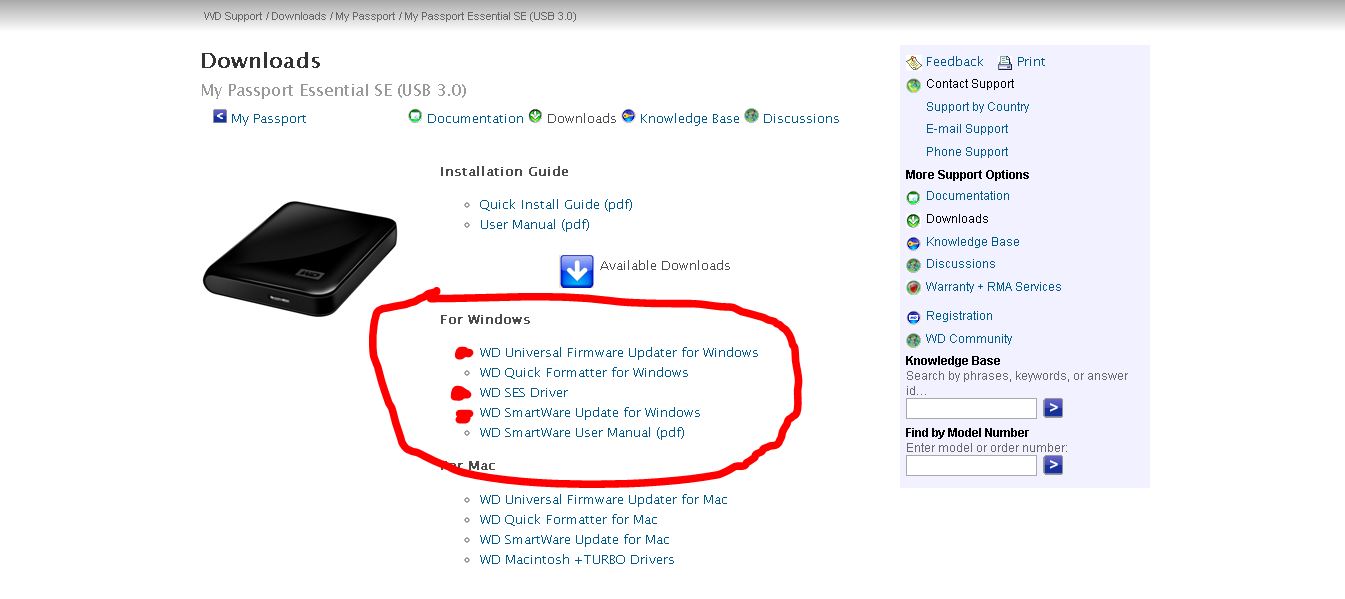Image resolution: width=1345 pixels, height=599 pixels.
Task: Click the blue Available Downloads arrow icon
Action: tap(577, 271)
